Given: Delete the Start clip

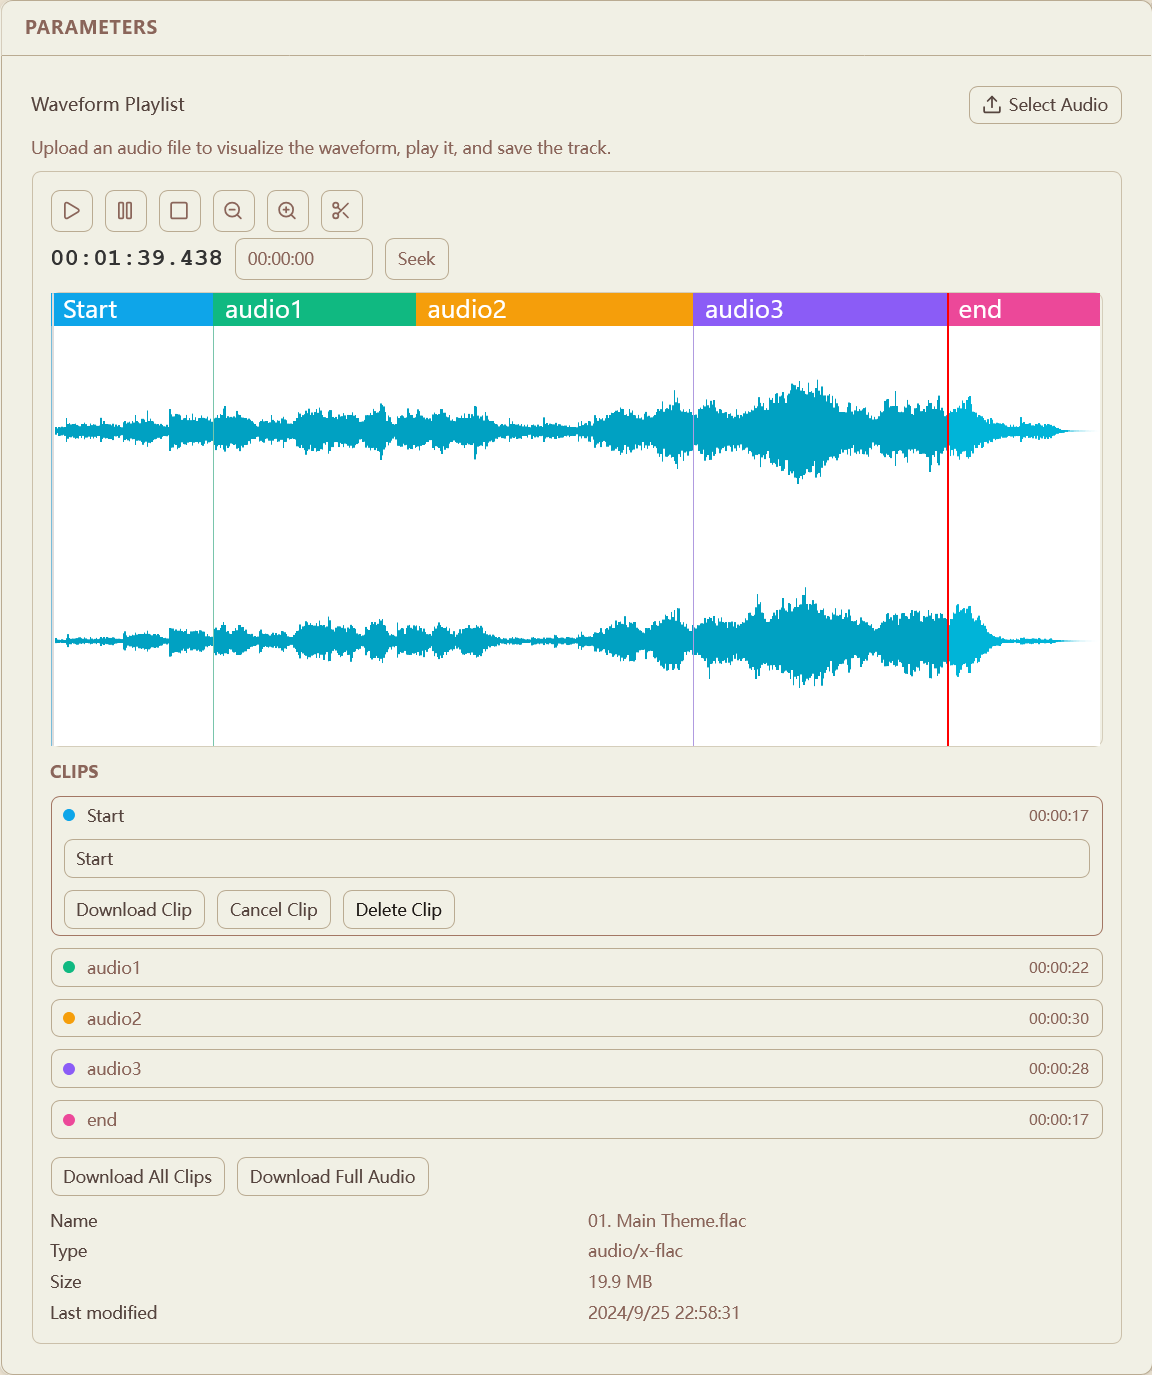Looking at the screenshot, I should 398,909.
